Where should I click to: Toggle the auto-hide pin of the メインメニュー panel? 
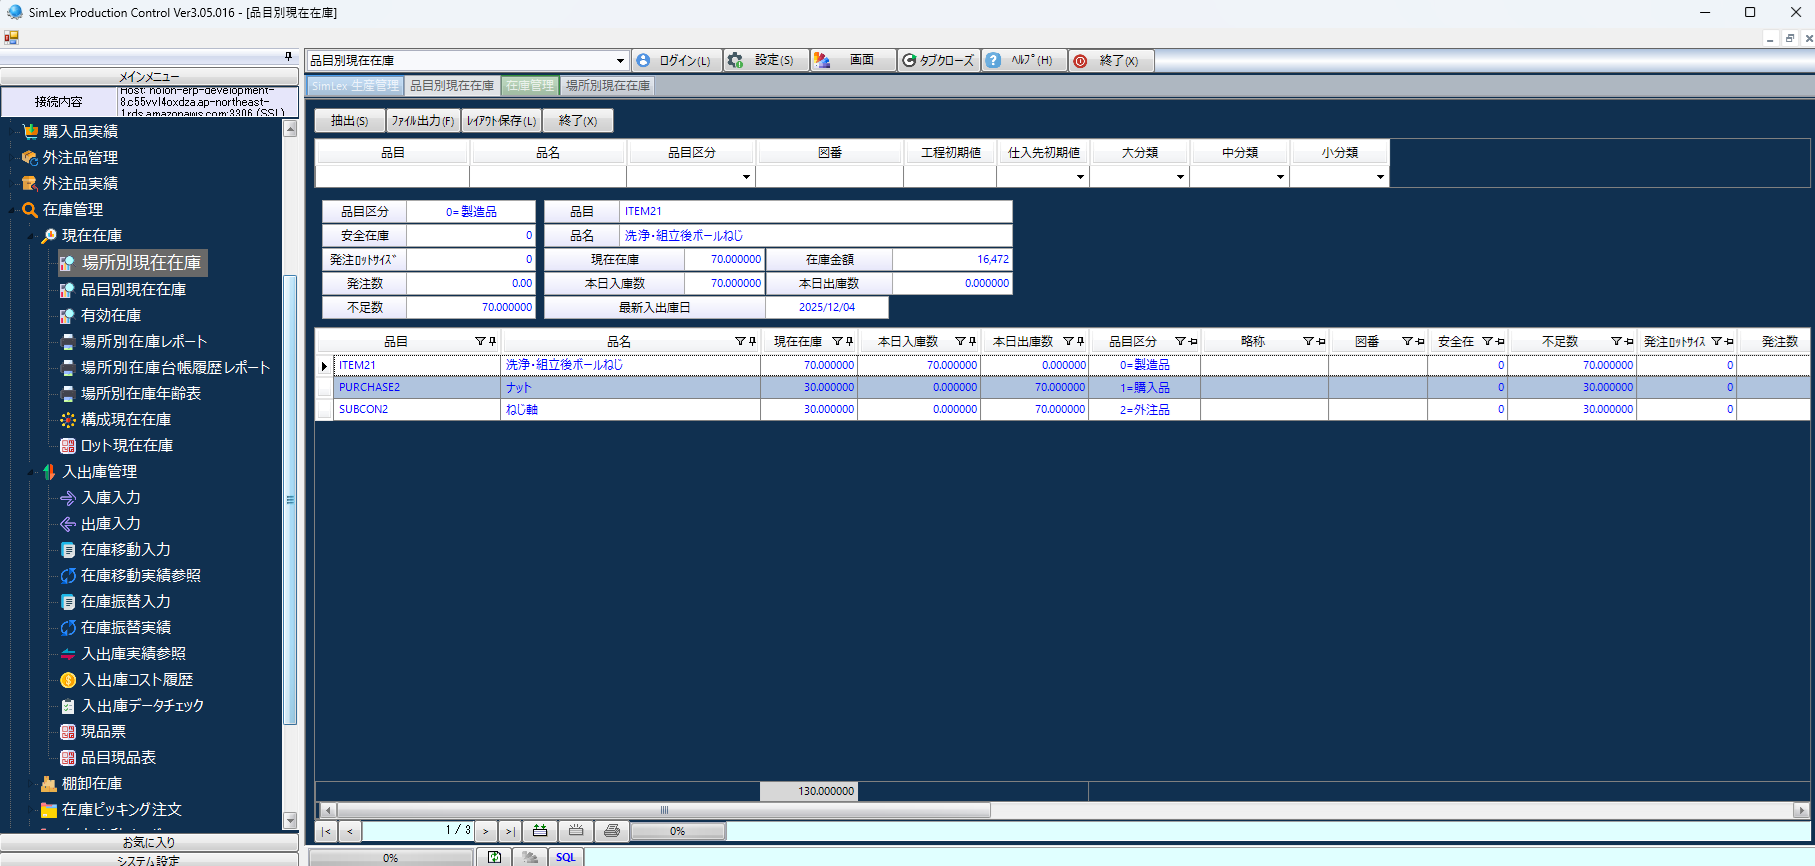coord(288,57)
